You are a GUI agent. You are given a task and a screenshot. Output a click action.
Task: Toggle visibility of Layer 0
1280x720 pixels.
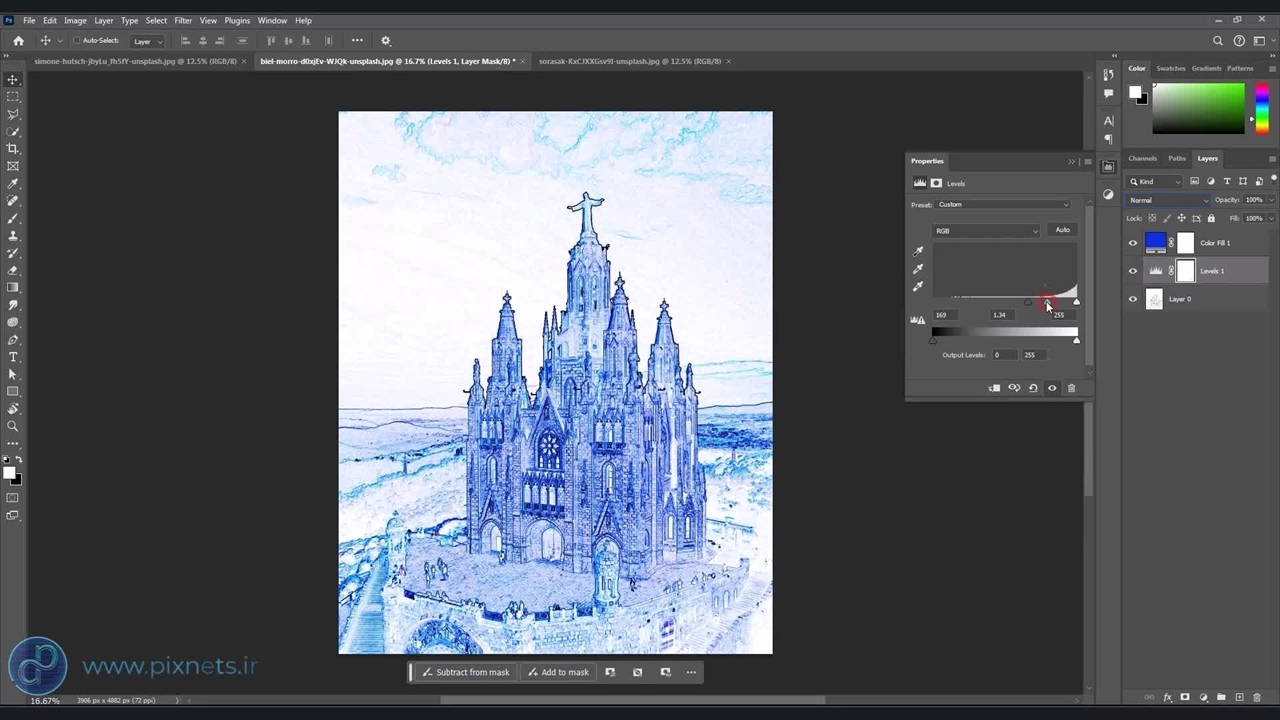click(1133, 299)
